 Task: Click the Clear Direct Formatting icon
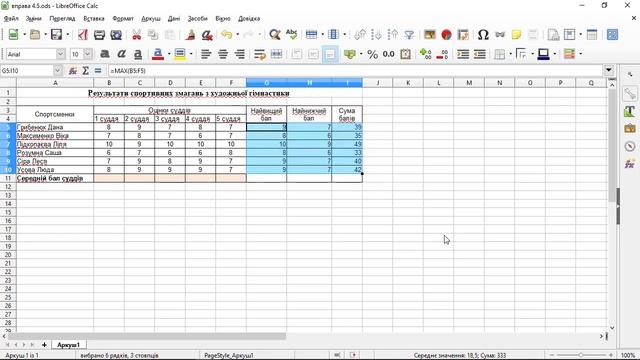(x=207, y=35)
